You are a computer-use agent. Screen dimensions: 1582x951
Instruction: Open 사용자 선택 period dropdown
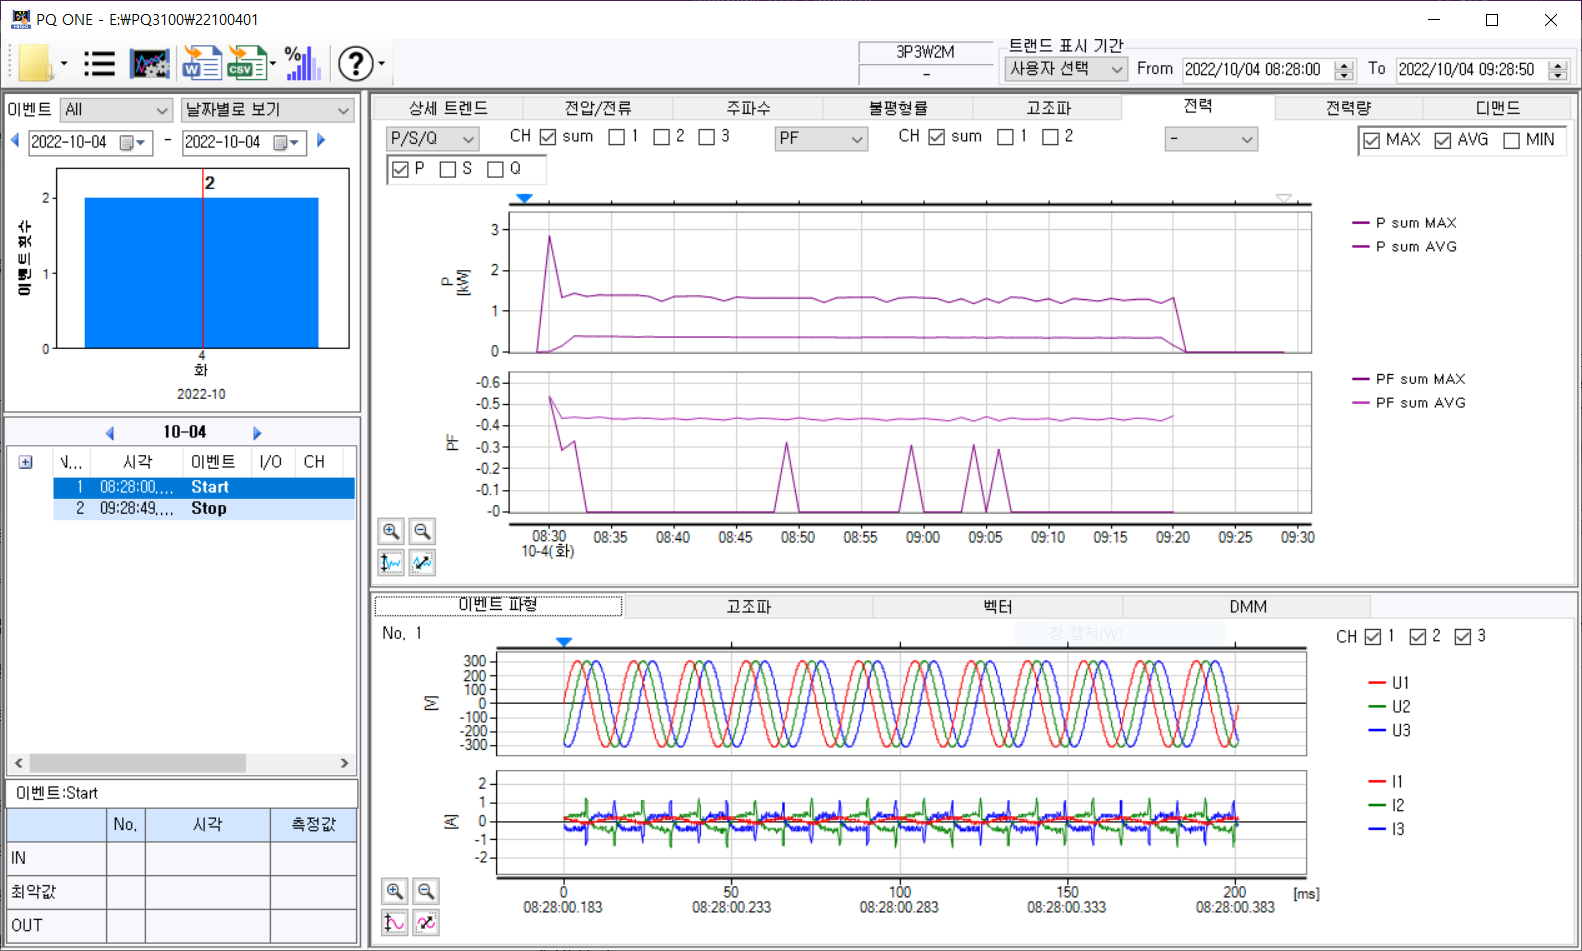point(1066,69)
